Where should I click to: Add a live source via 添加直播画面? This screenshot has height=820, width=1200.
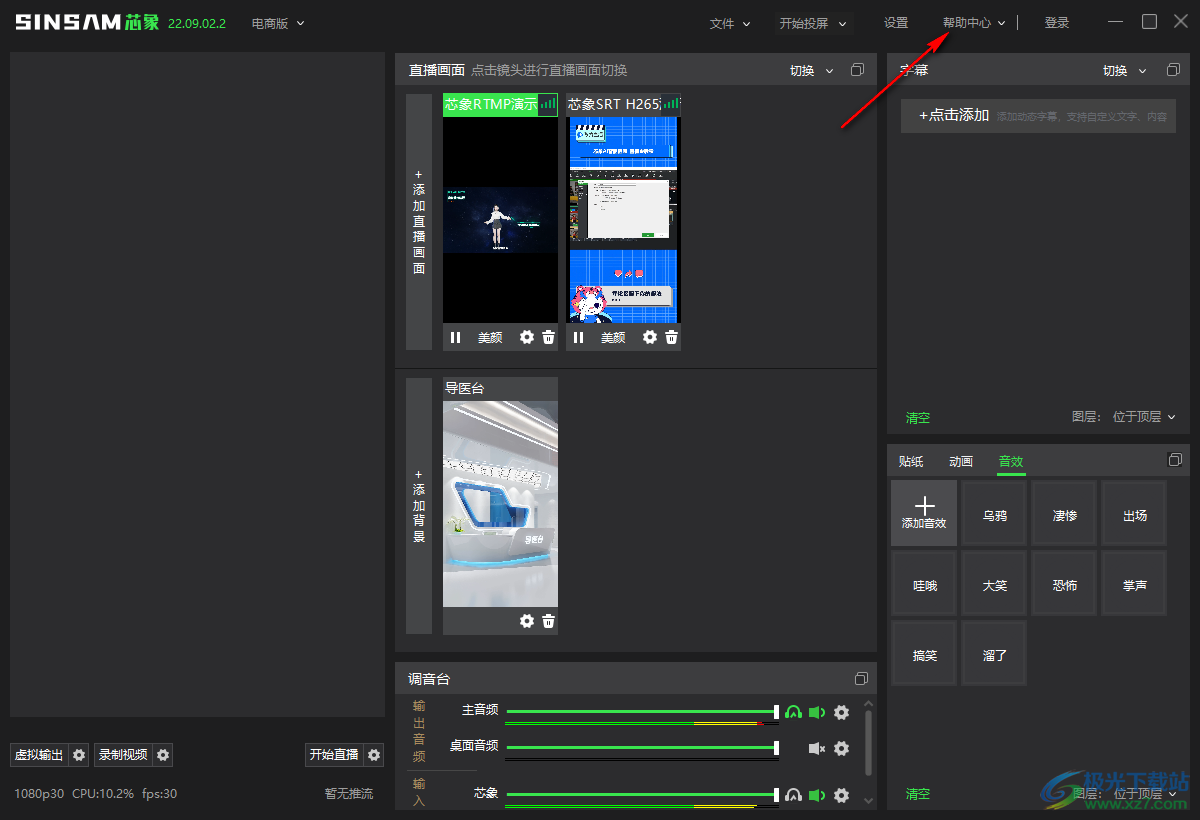click(419, 222)
